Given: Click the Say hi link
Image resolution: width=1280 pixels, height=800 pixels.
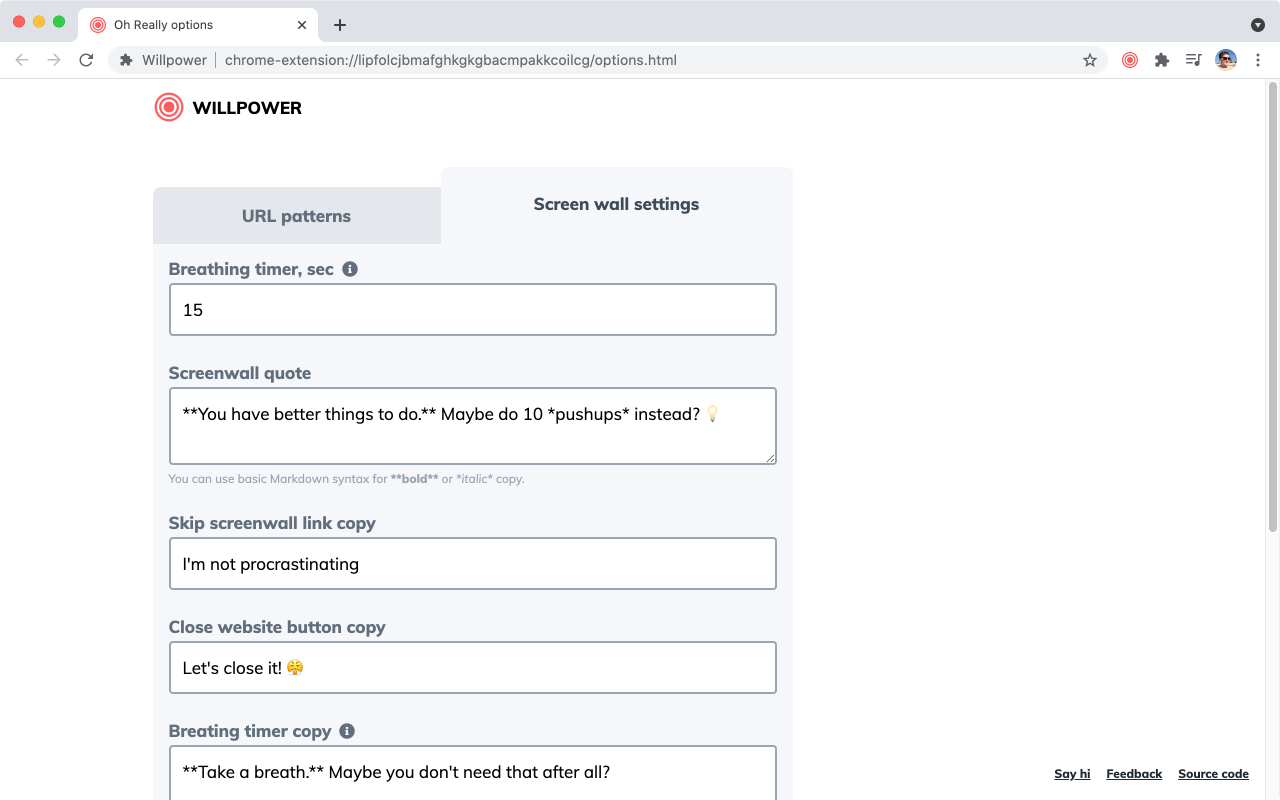Looking at the screenshot, I should click(1072, 774).
